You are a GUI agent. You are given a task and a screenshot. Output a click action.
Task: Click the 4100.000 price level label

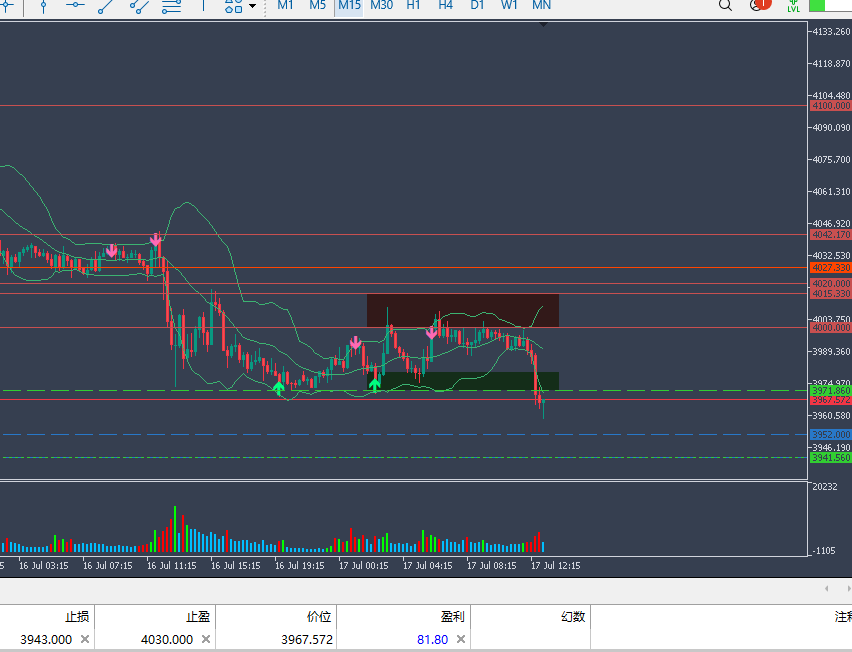point(831,105)
